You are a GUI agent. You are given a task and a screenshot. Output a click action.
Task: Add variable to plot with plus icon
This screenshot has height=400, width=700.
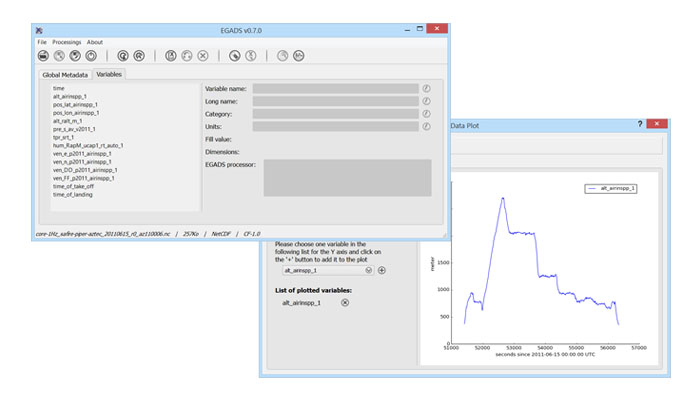click(381, 270)
